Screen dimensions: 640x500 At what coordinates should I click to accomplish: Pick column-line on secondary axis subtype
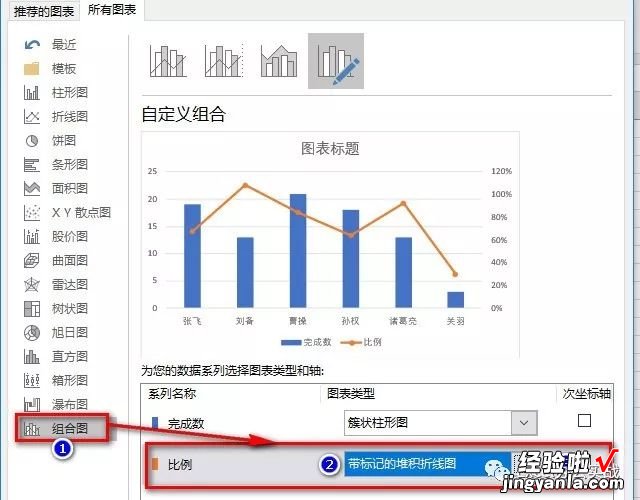click(224, 61)
